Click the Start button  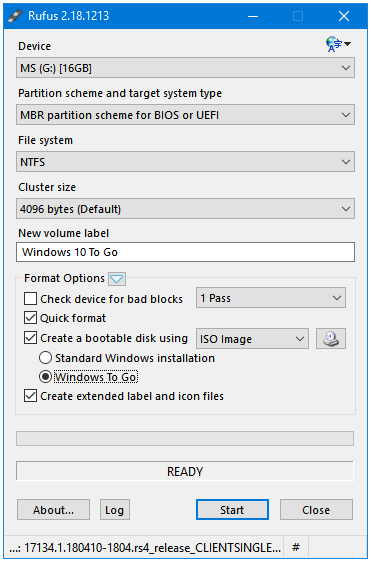tap(232, 510)
